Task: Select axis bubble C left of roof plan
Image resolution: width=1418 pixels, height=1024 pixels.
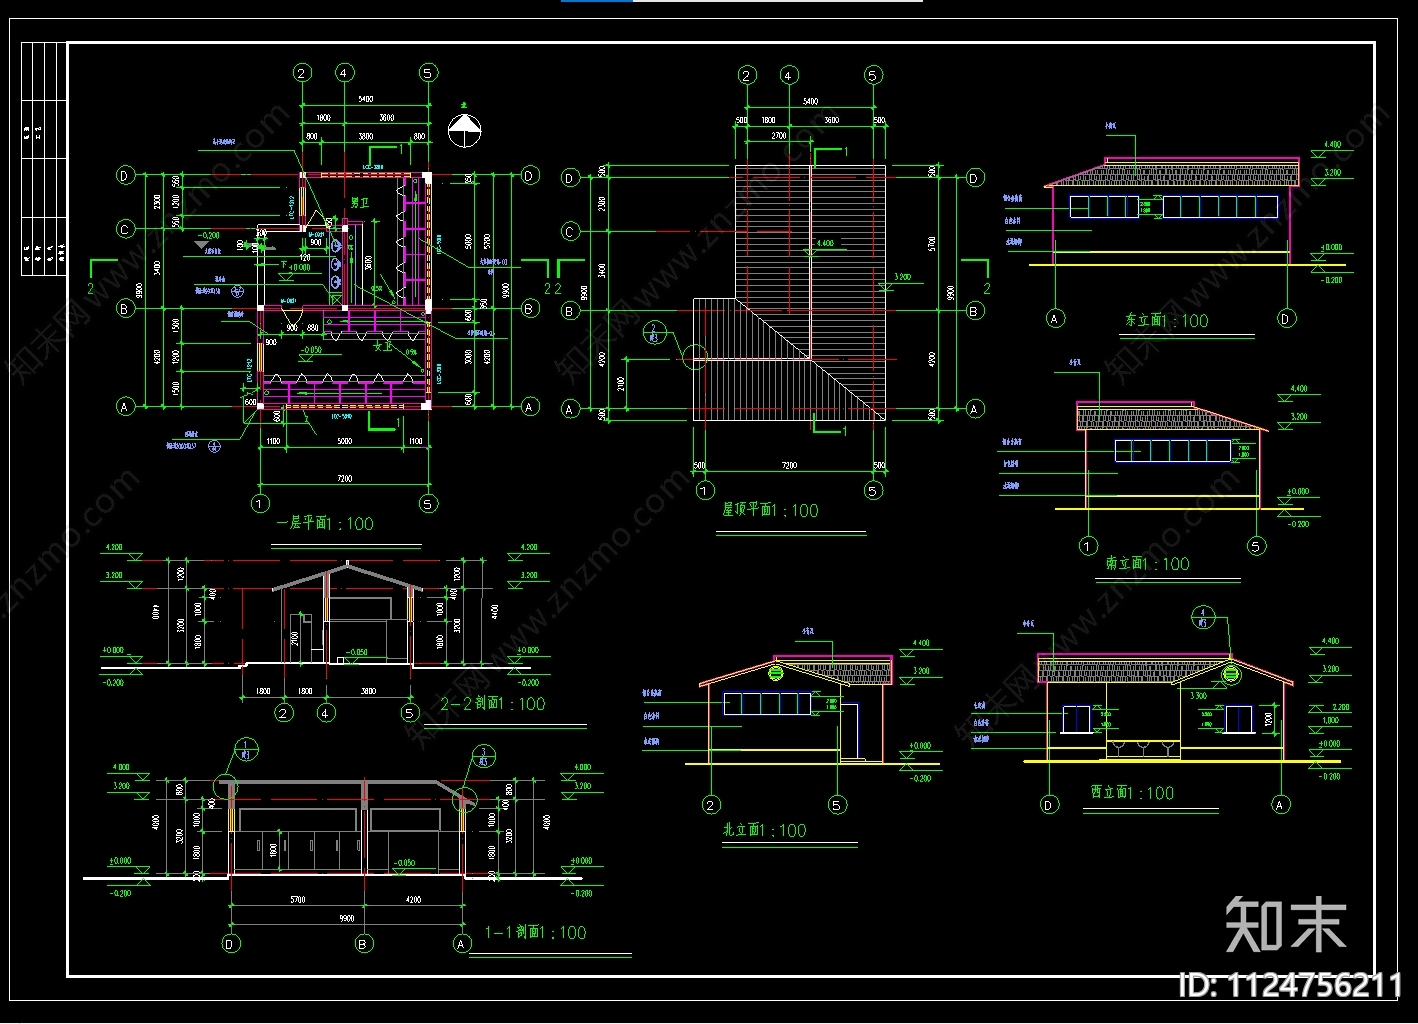Action: pos(570,232)
